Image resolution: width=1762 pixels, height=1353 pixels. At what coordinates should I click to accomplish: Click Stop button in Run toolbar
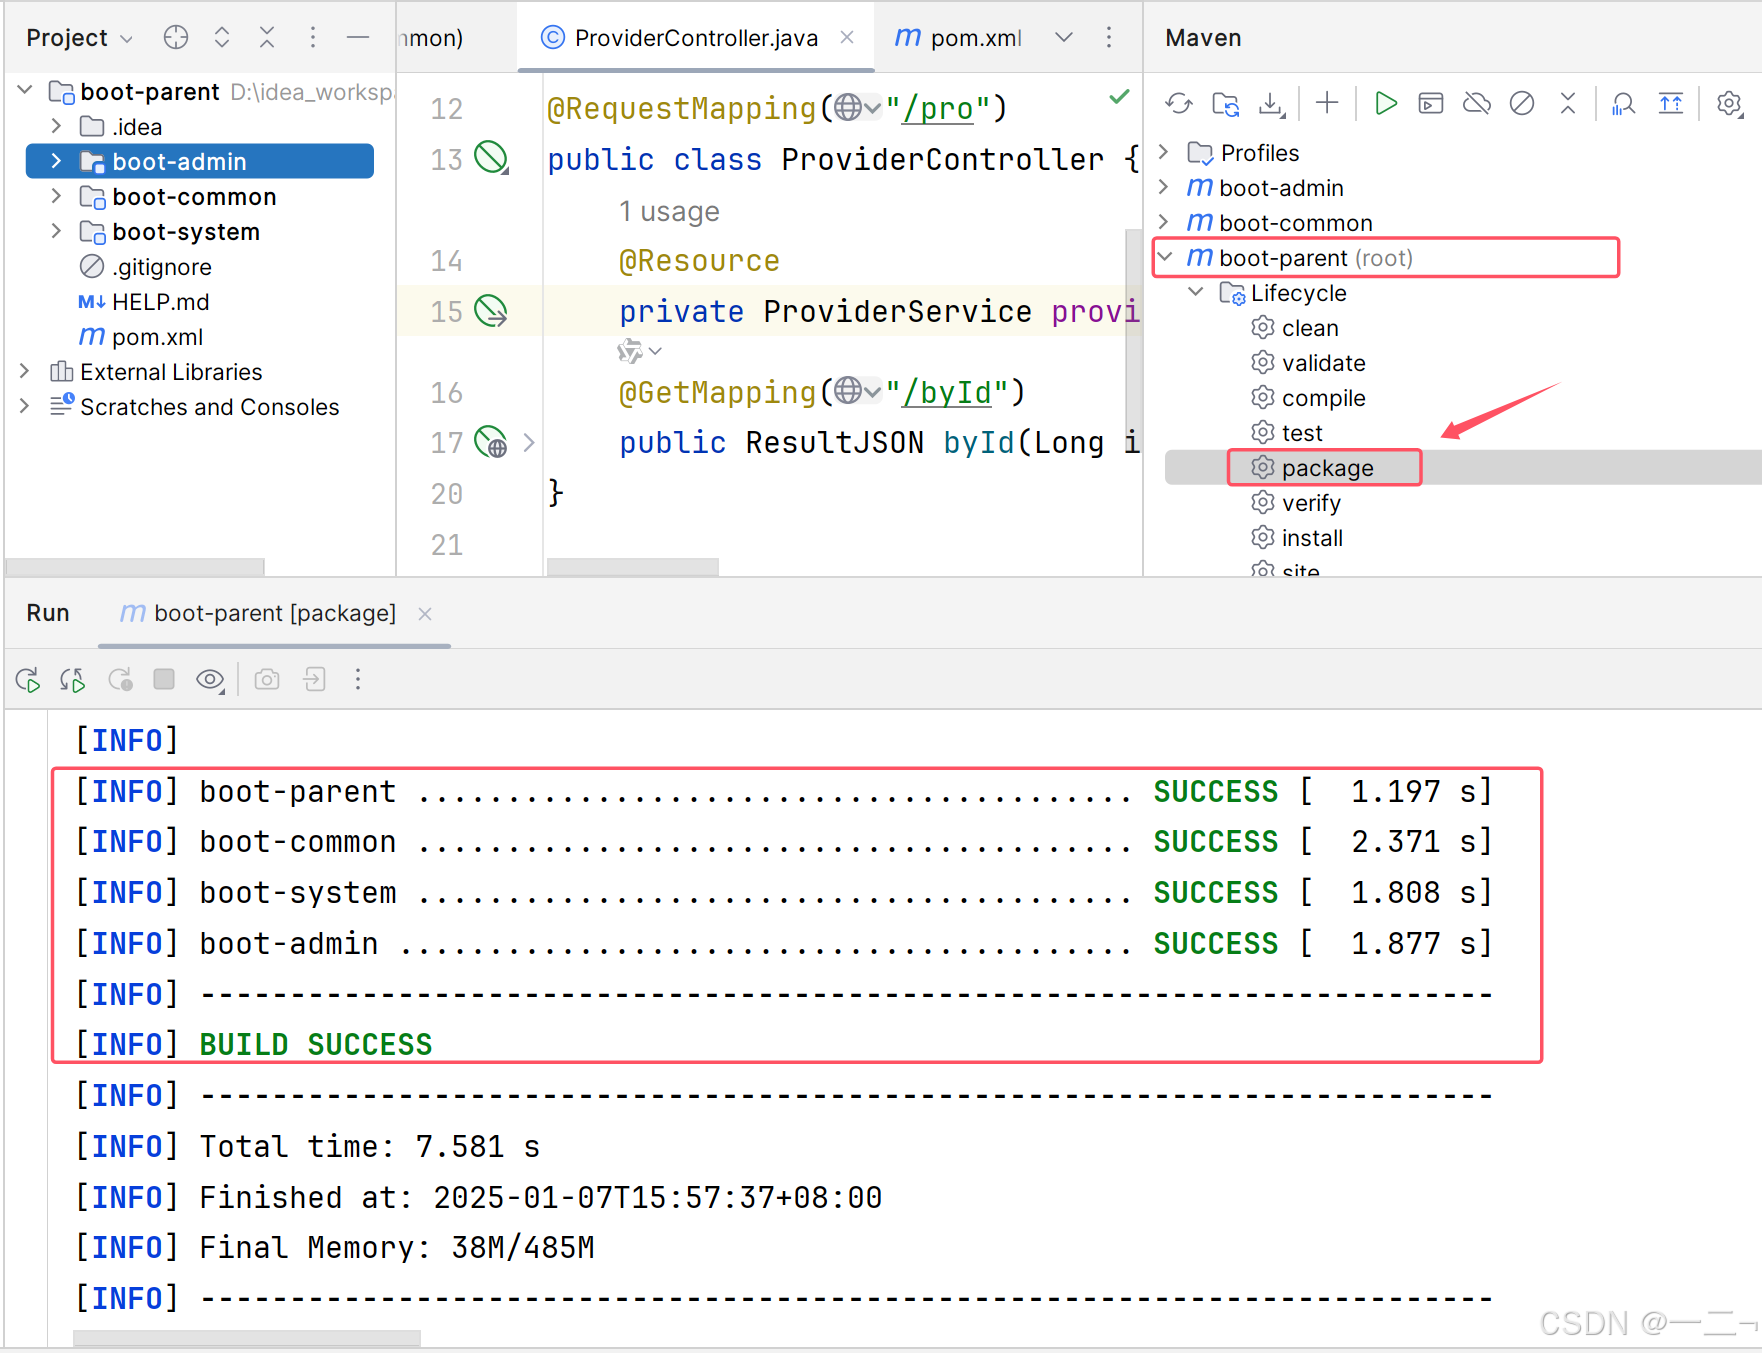(164, 679)
